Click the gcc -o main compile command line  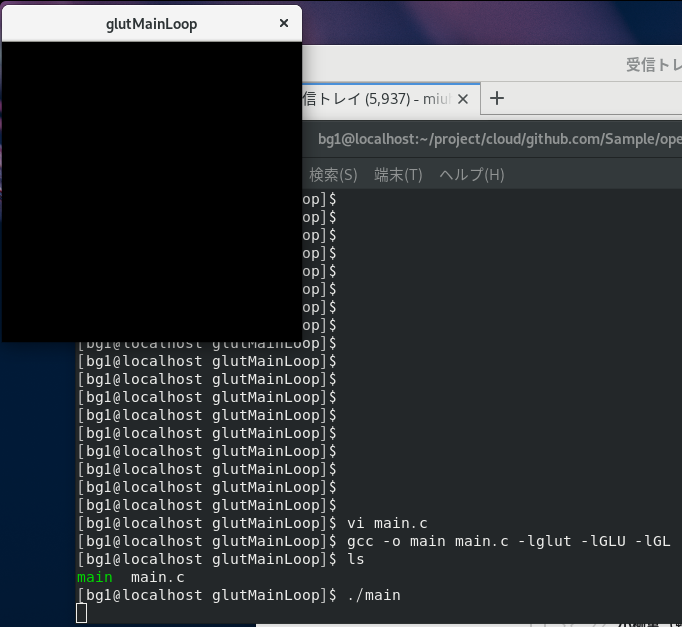pyautogui.click(x=508, y=541)
